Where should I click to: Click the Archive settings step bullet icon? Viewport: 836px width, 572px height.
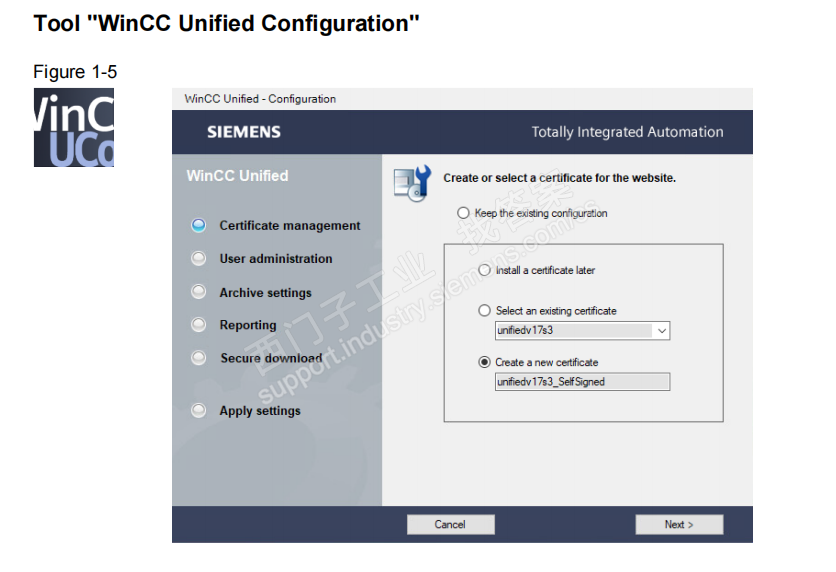point(199,293)
